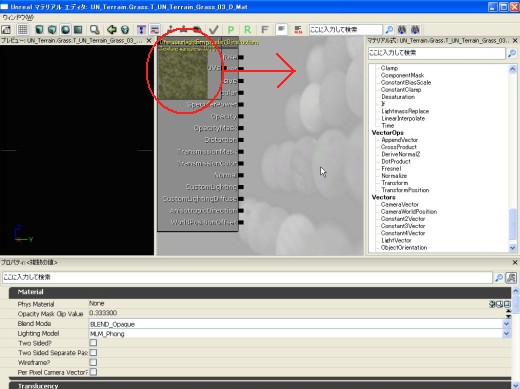Close the material expressions panel
This screenshot has width=520, height=389.
[x=515, y=41]
